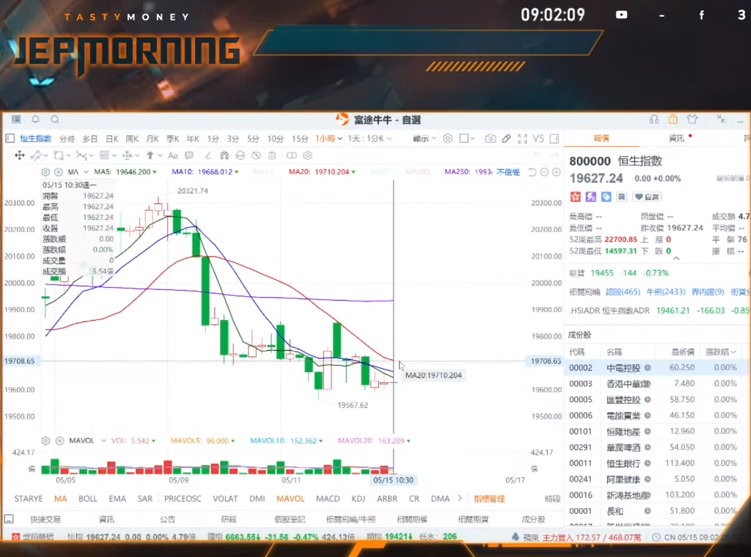751x557 pixels.
Task: Open the shirt skin theme icon
Action: pos(692,119)
